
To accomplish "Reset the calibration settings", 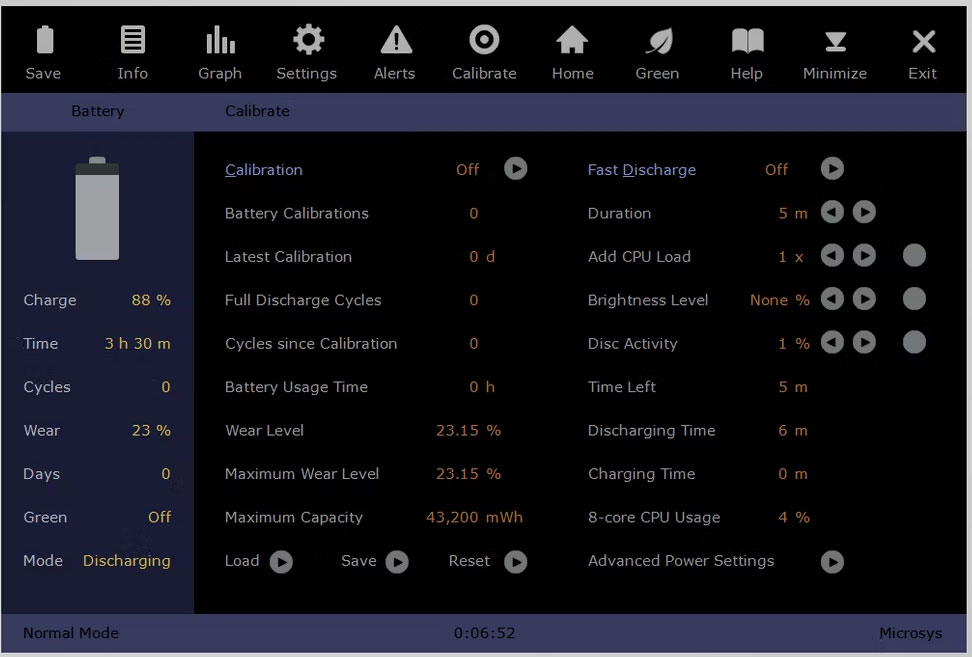I will [x=516, y=562].
